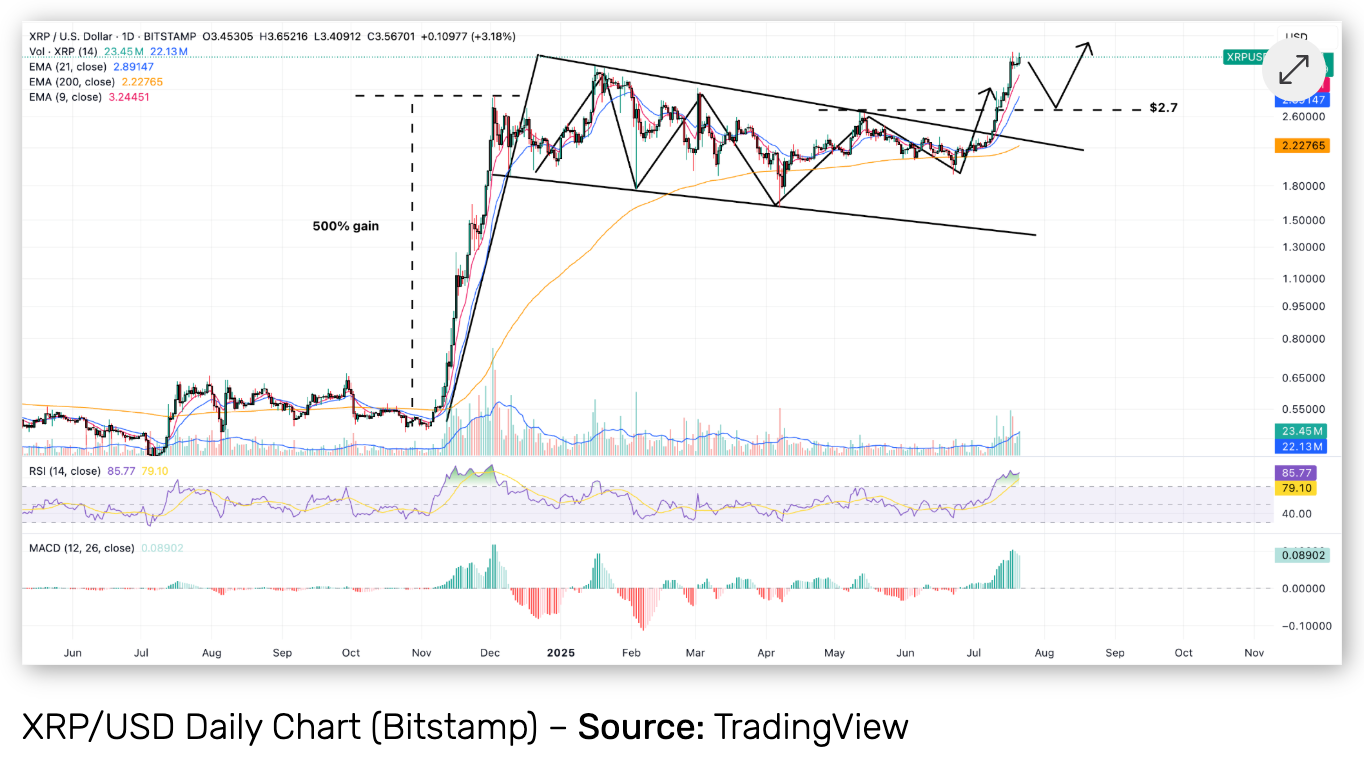Click the green 23.45M volume tag
This screenshot has width=1364, height=764.
pos(1300,431)
